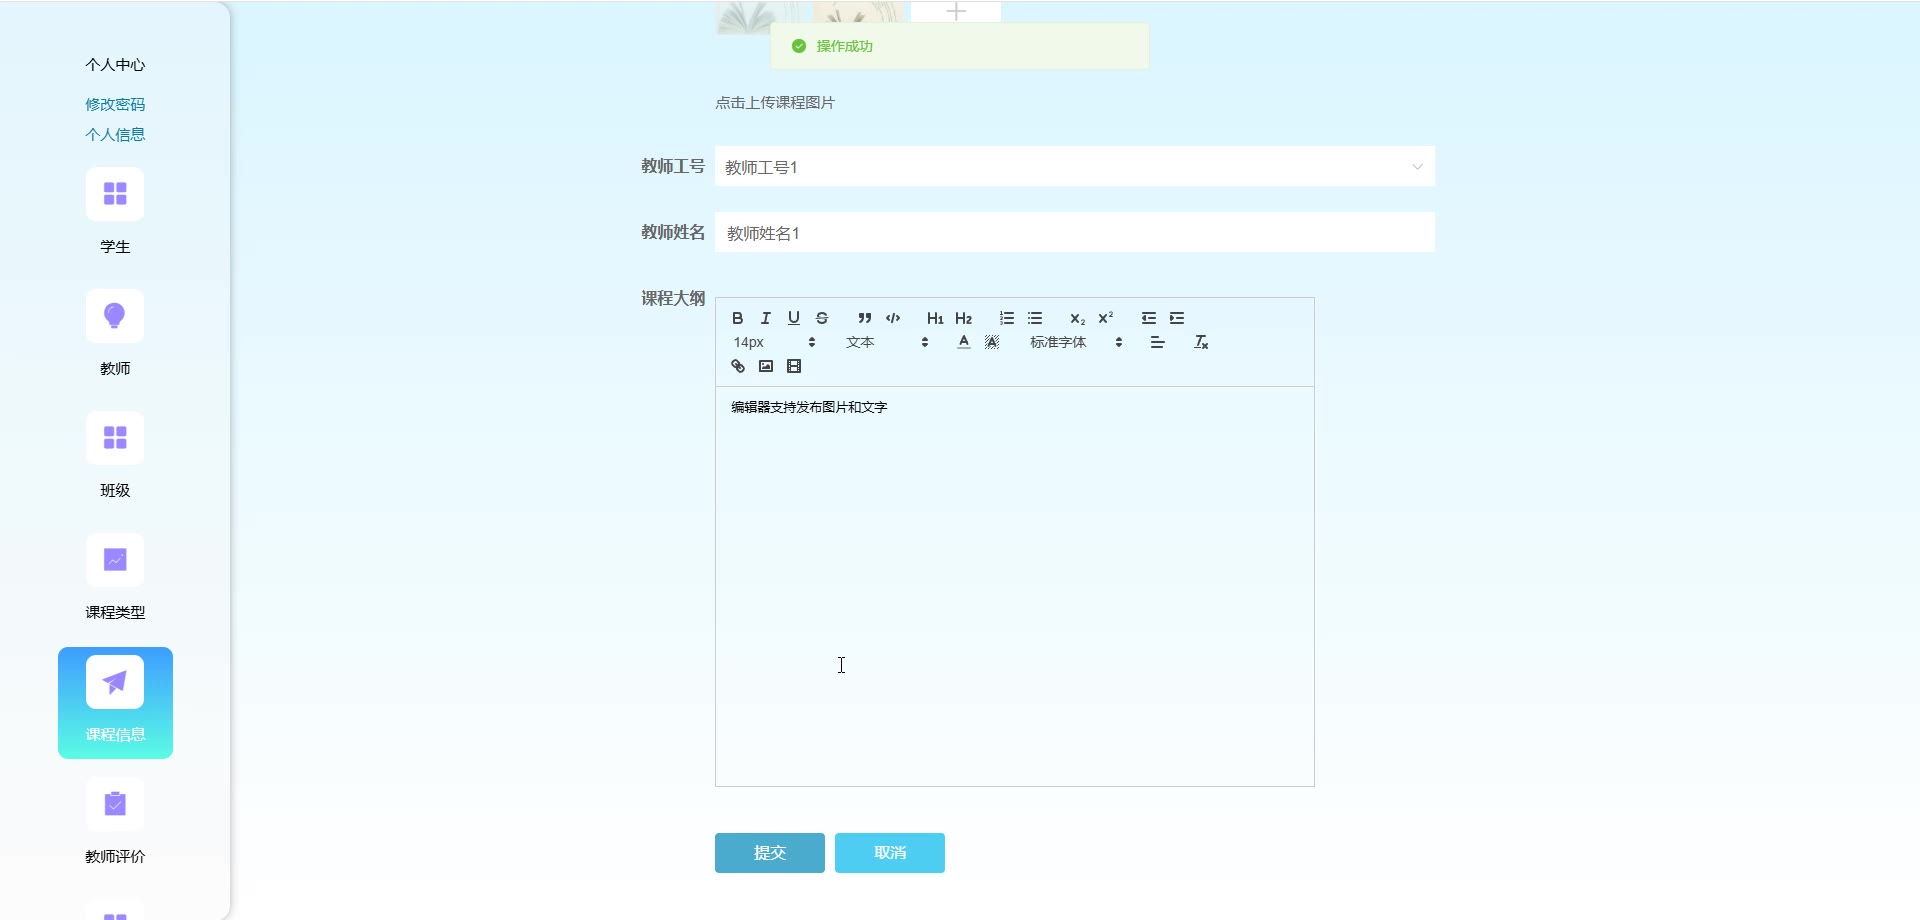
Task: Expand the 教师工号 dropdown
Action: (1075, 167)
